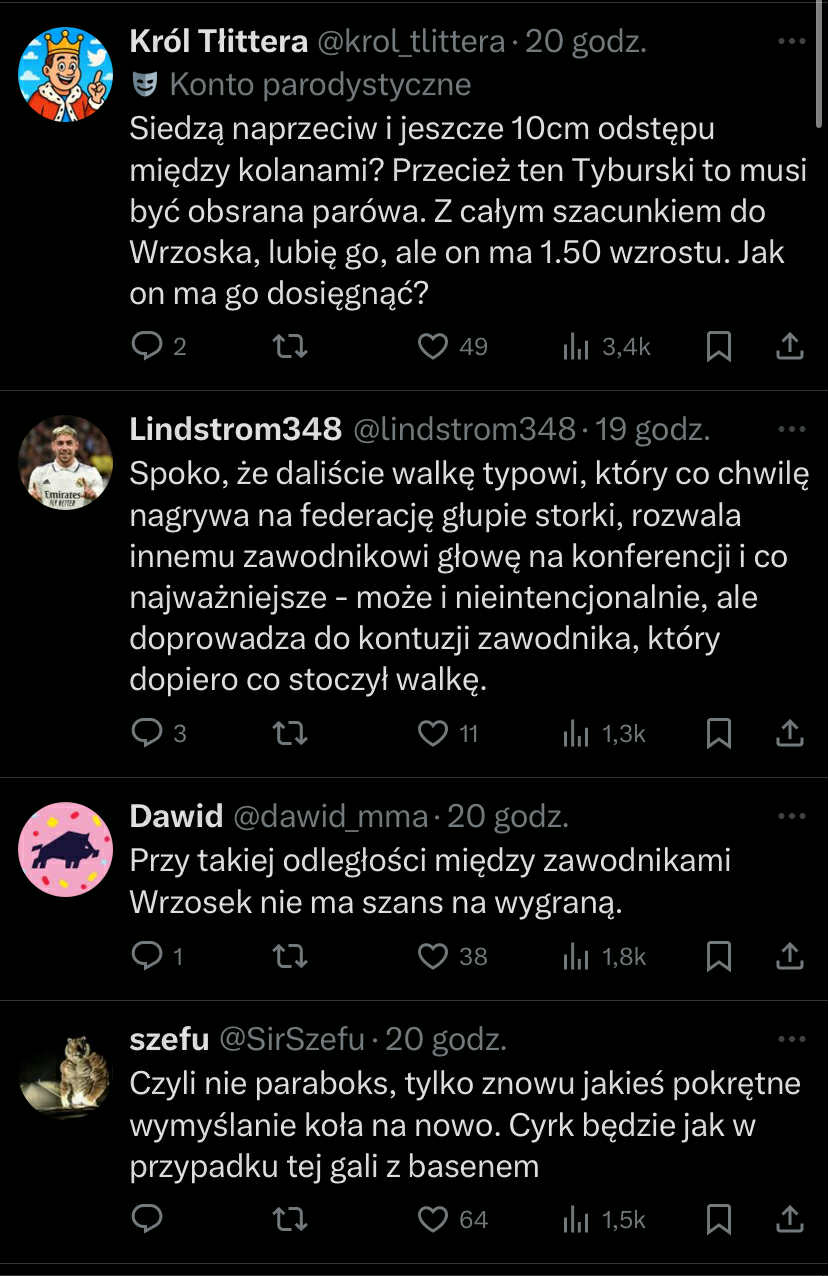Image resolution: width=828 pixels, height=1276 pixels.
Task: Open more options for Lindstrom348's tweet
Action: (791, 430)
